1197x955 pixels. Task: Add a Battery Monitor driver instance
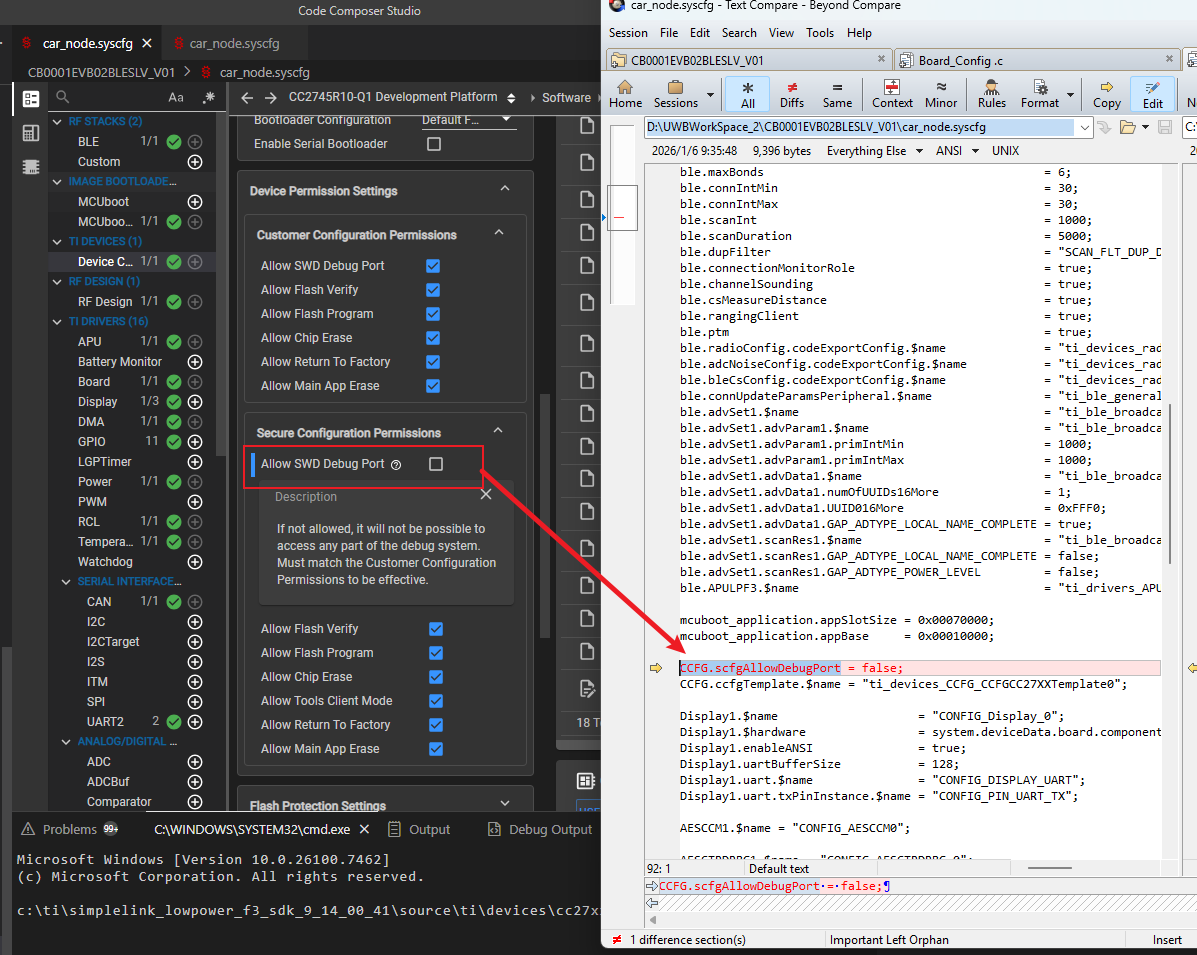(x=195, y=362)
